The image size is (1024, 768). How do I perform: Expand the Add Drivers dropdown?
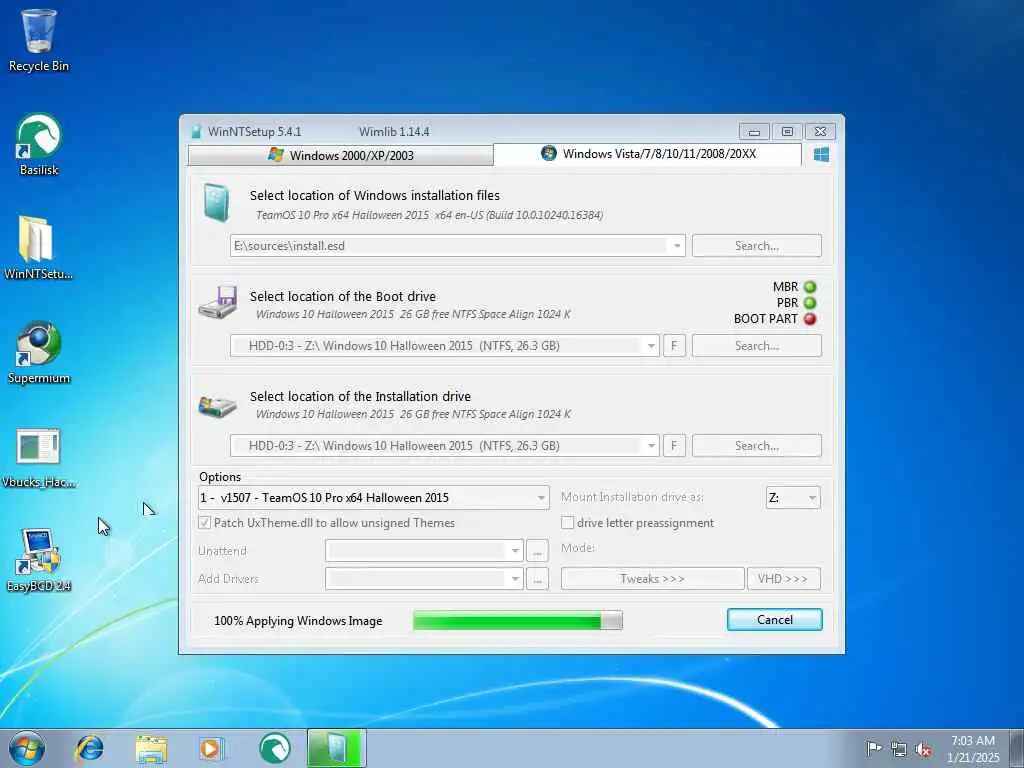[x=515, y=579]
